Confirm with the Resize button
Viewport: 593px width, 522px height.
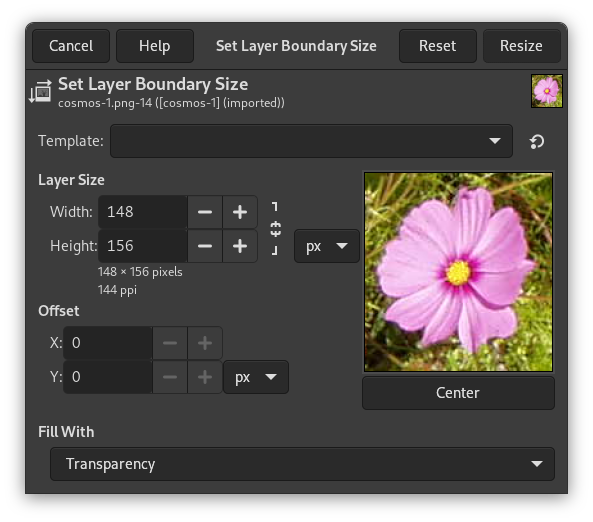coord(521,46)
